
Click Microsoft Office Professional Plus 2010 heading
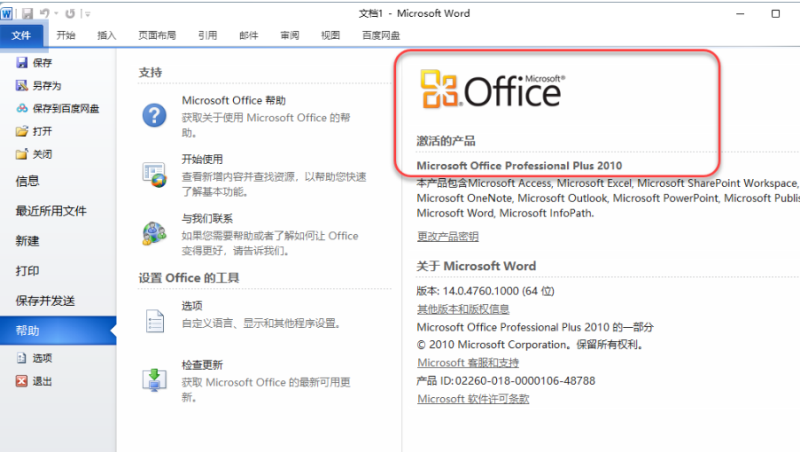pos(519,165)
